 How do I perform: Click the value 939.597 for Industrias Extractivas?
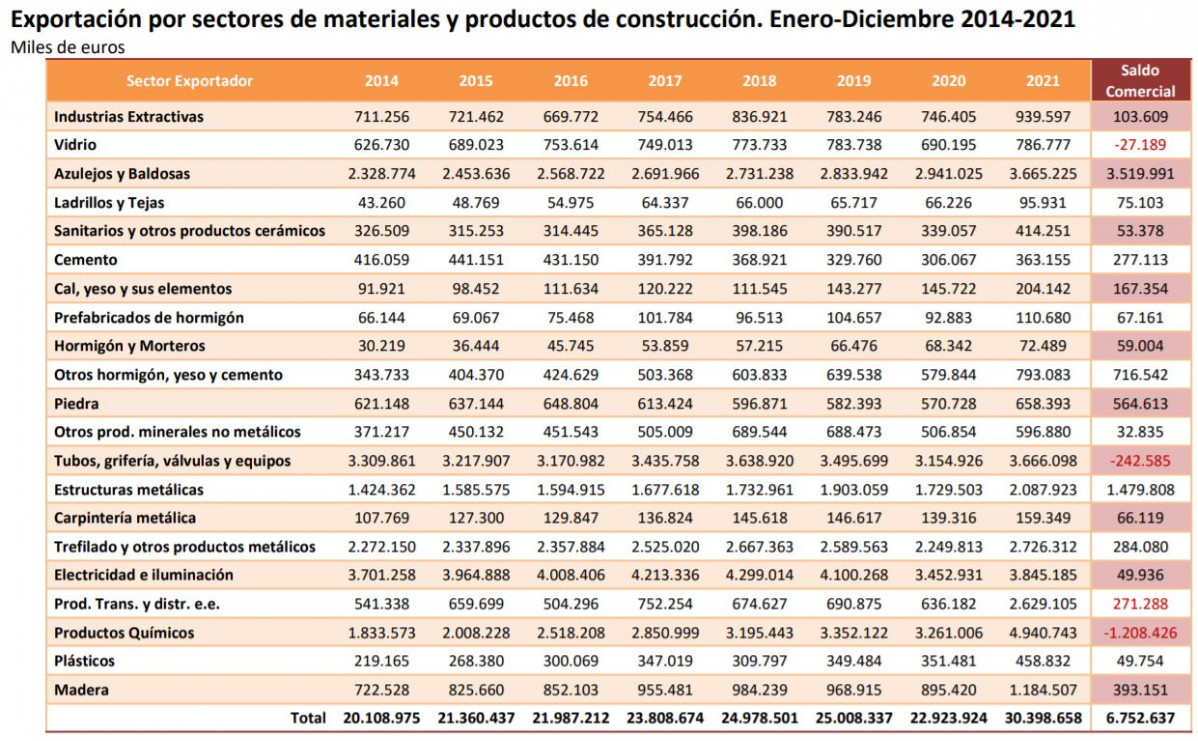[x=1043, y=117]
